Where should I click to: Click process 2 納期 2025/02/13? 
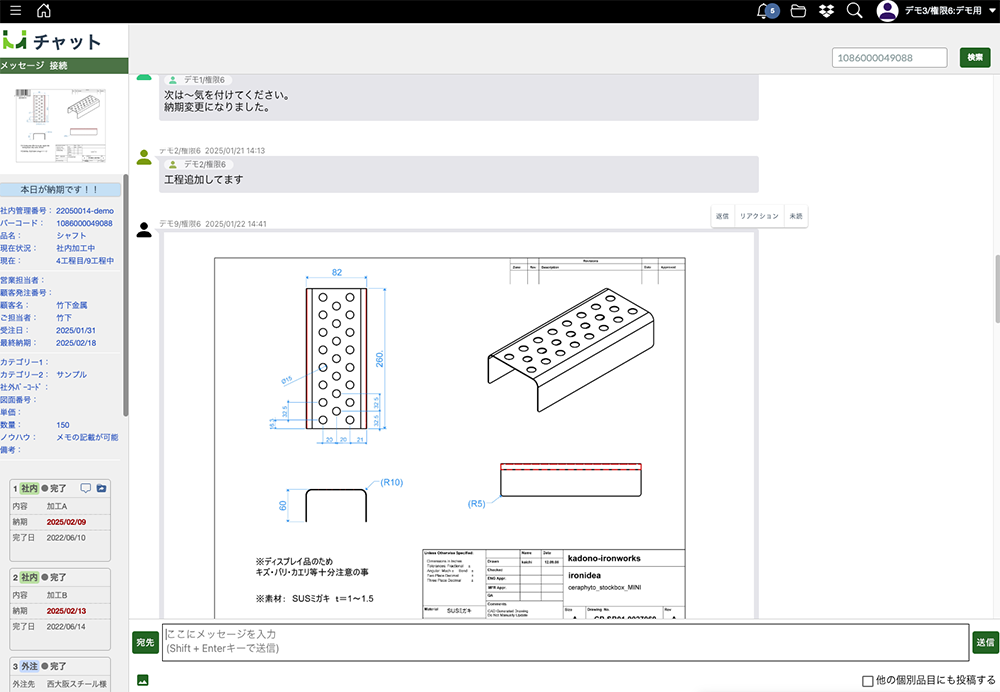(x=66, y=611)
